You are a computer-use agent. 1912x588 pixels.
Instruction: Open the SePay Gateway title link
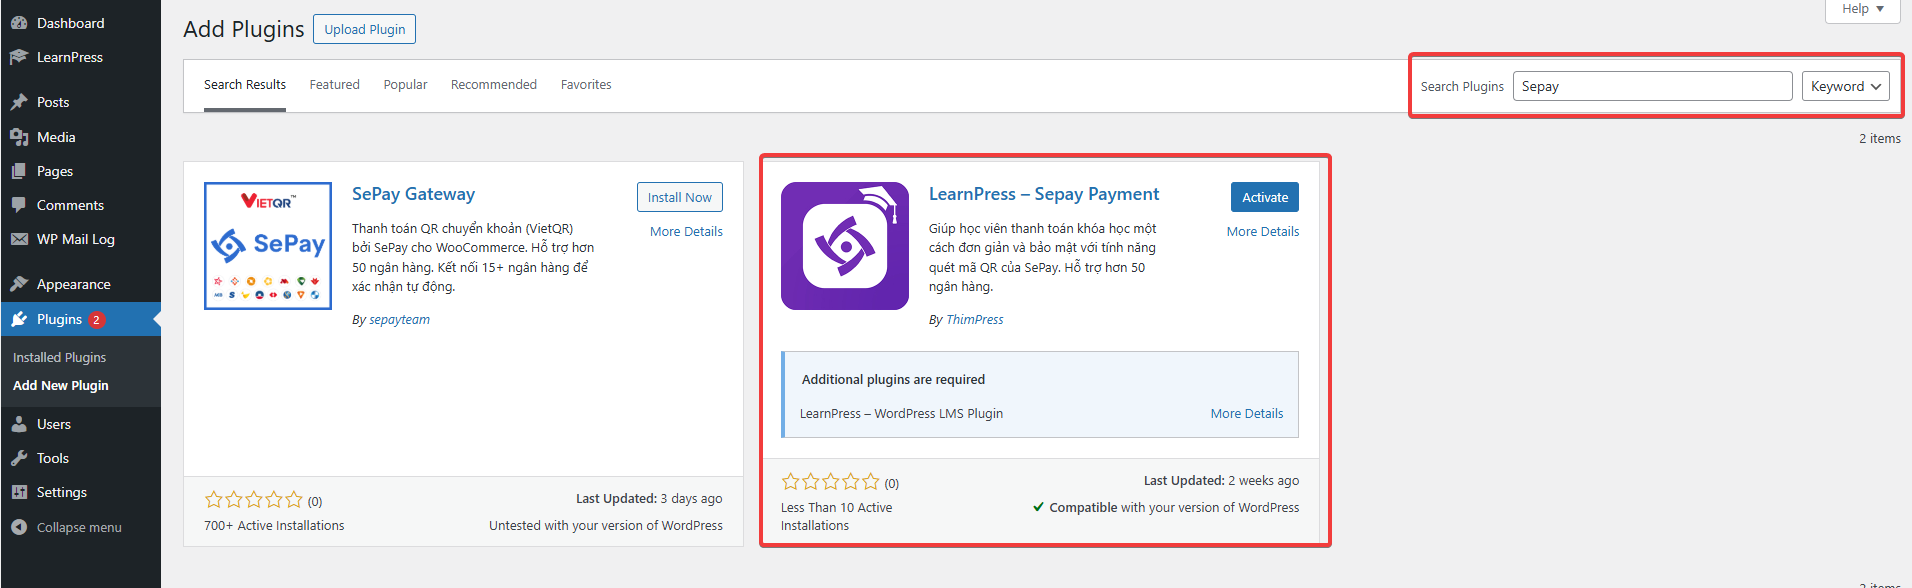(x=413, y=194)
